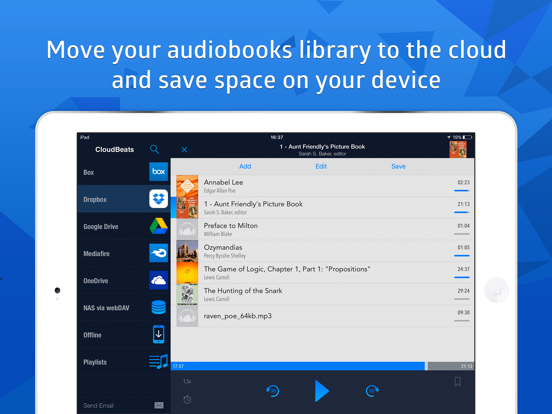Click the battery indicator in status bar

[x=468, y=137]
